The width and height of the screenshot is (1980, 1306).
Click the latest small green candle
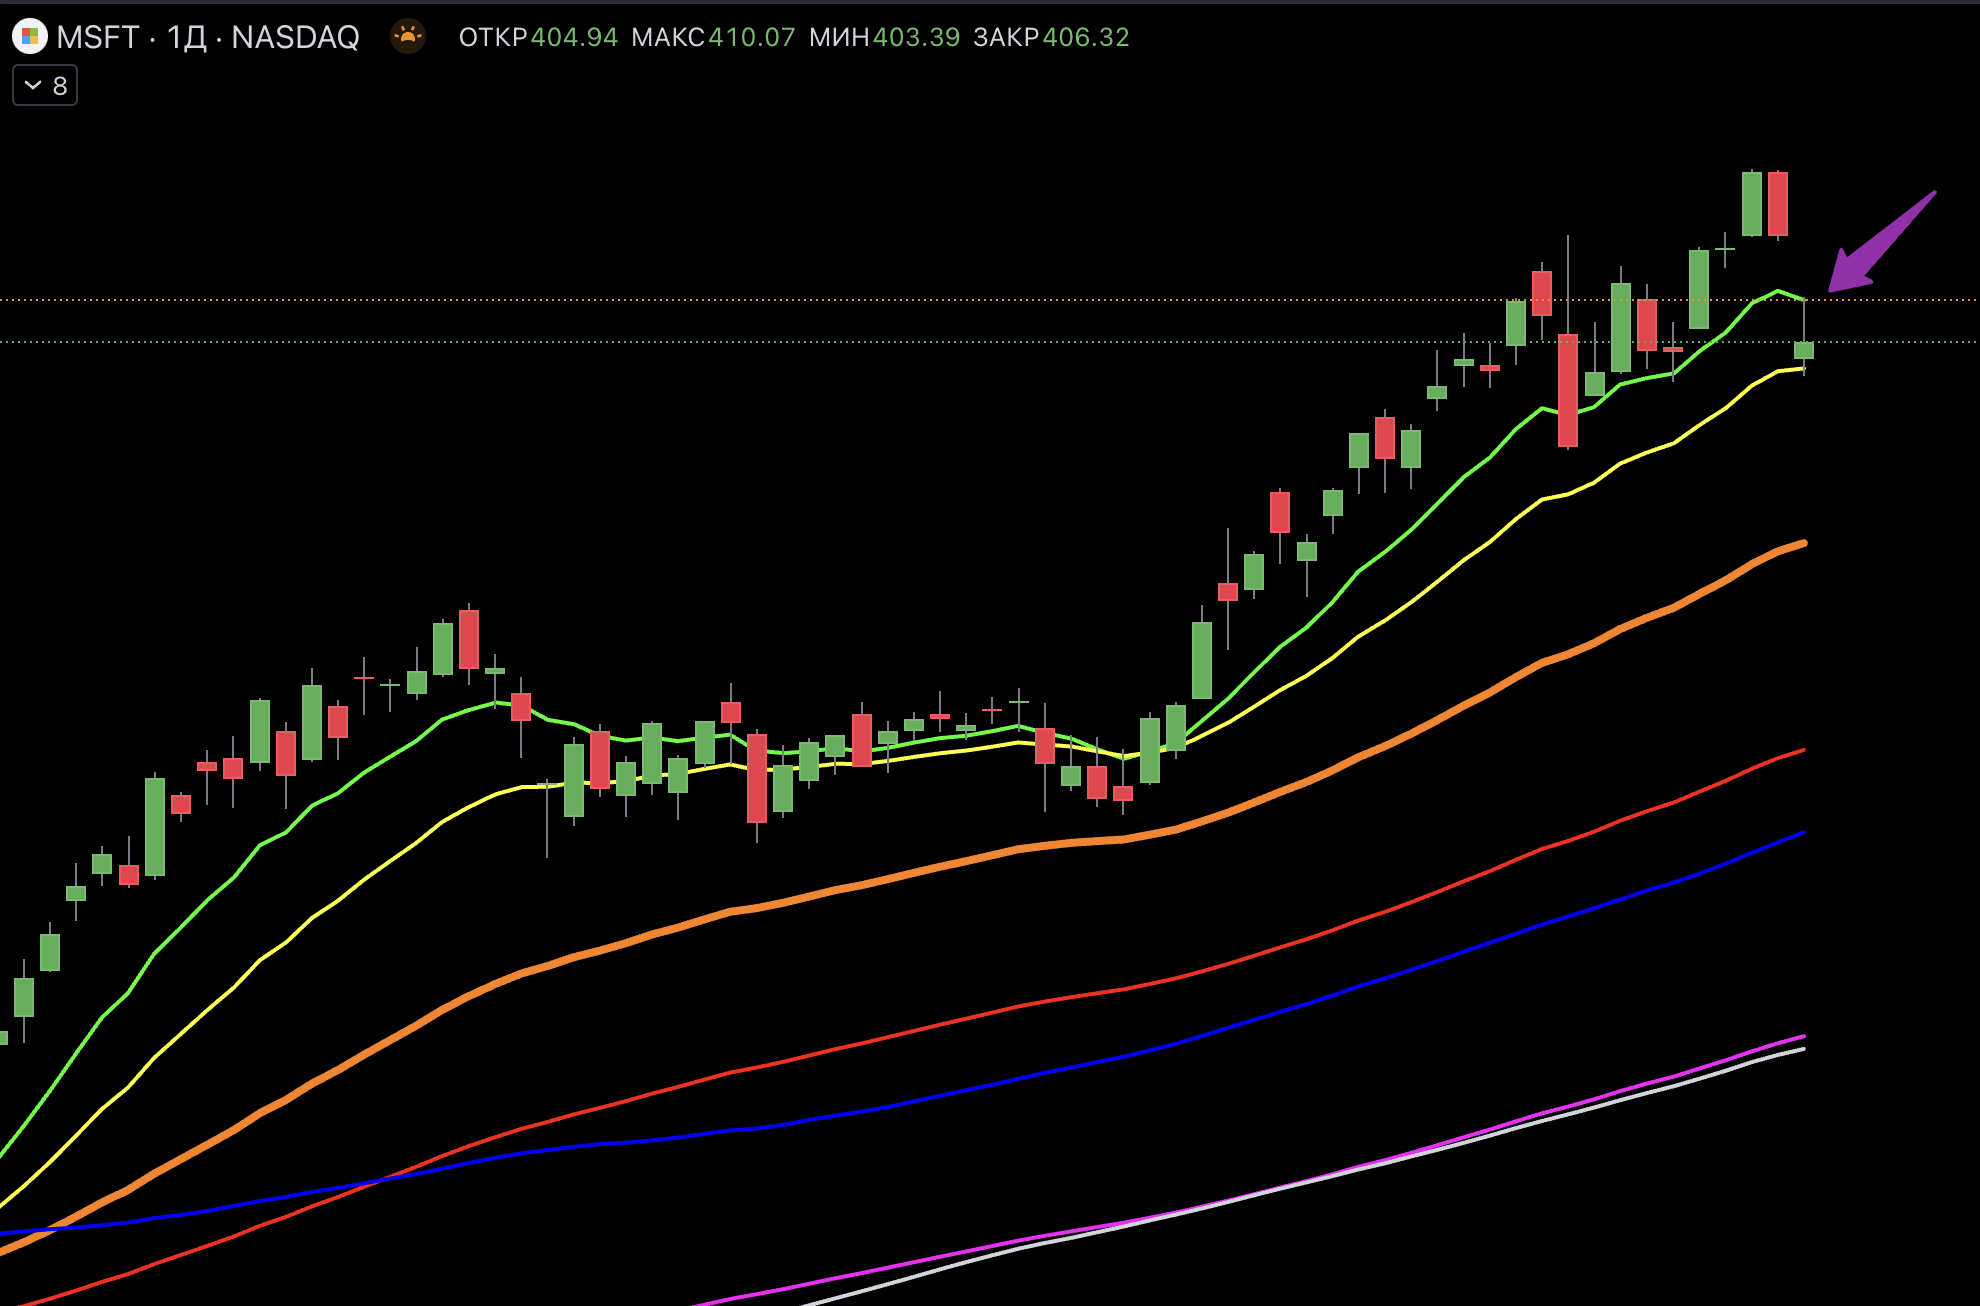(1804, 350)
